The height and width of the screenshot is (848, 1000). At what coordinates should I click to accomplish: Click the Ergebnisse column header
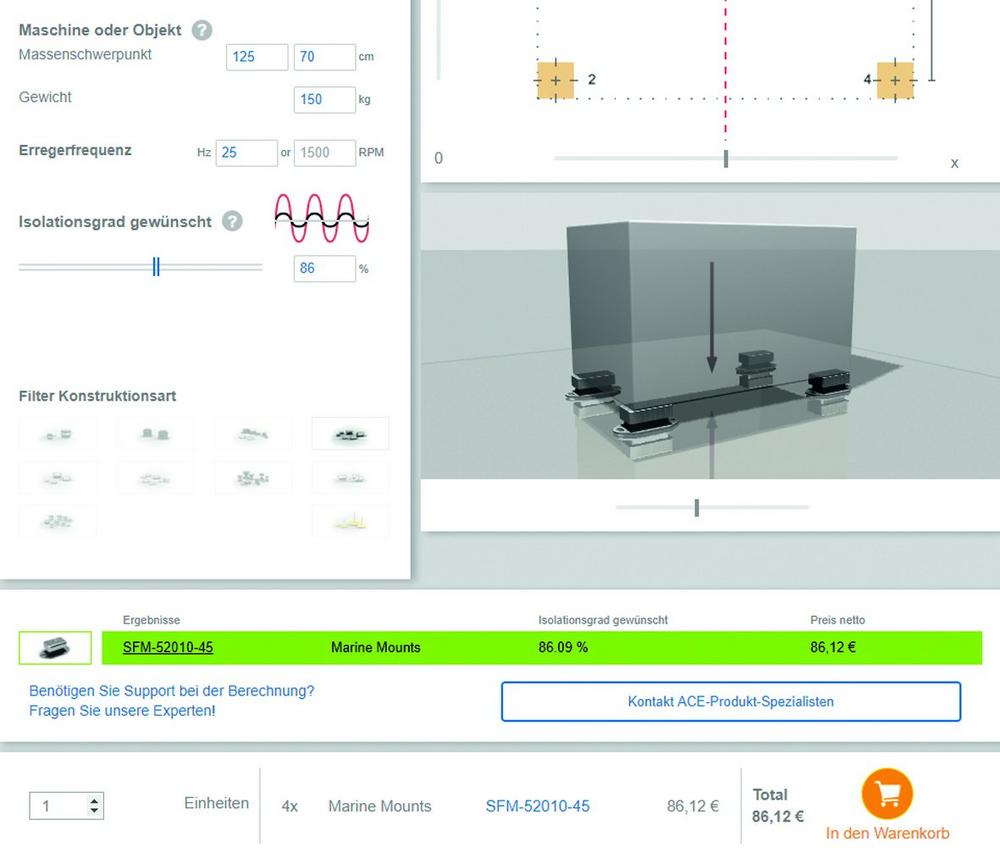click(x=151, y=620)
